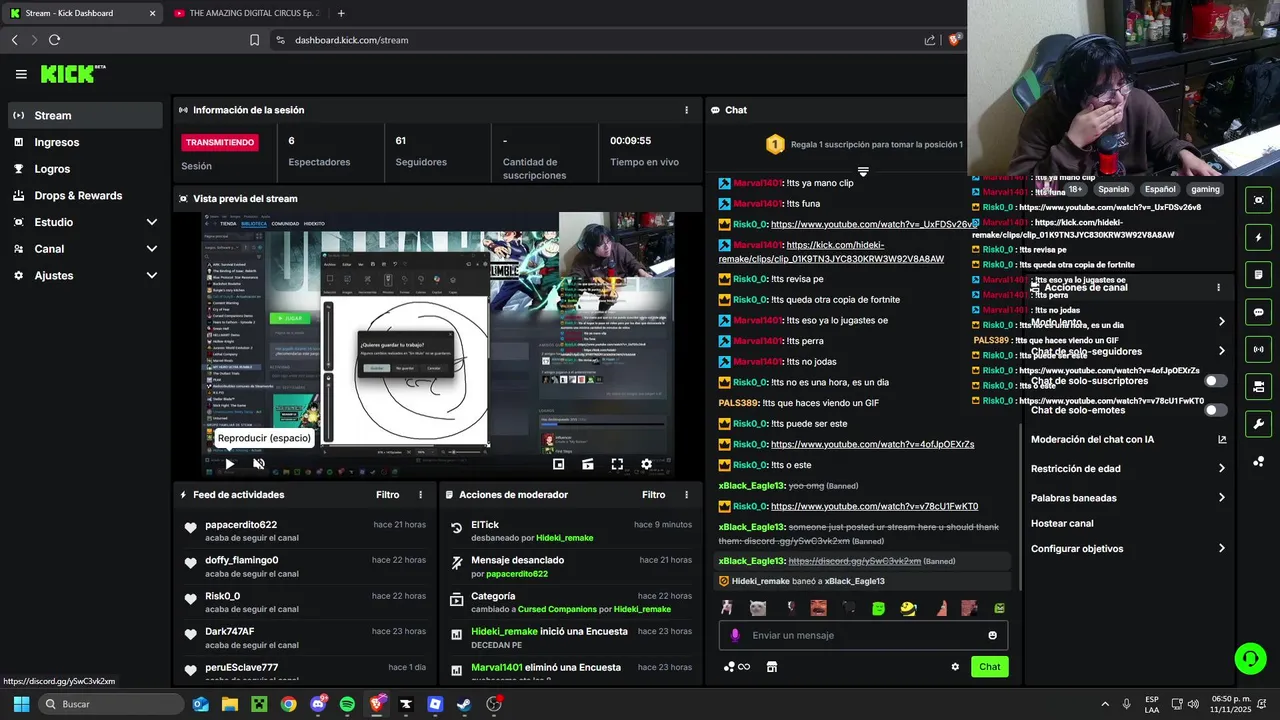The width and height of the screenshot is (1280, 720).
Task: Click the Enviar un mensaje chat input
Action: (863, 635)
